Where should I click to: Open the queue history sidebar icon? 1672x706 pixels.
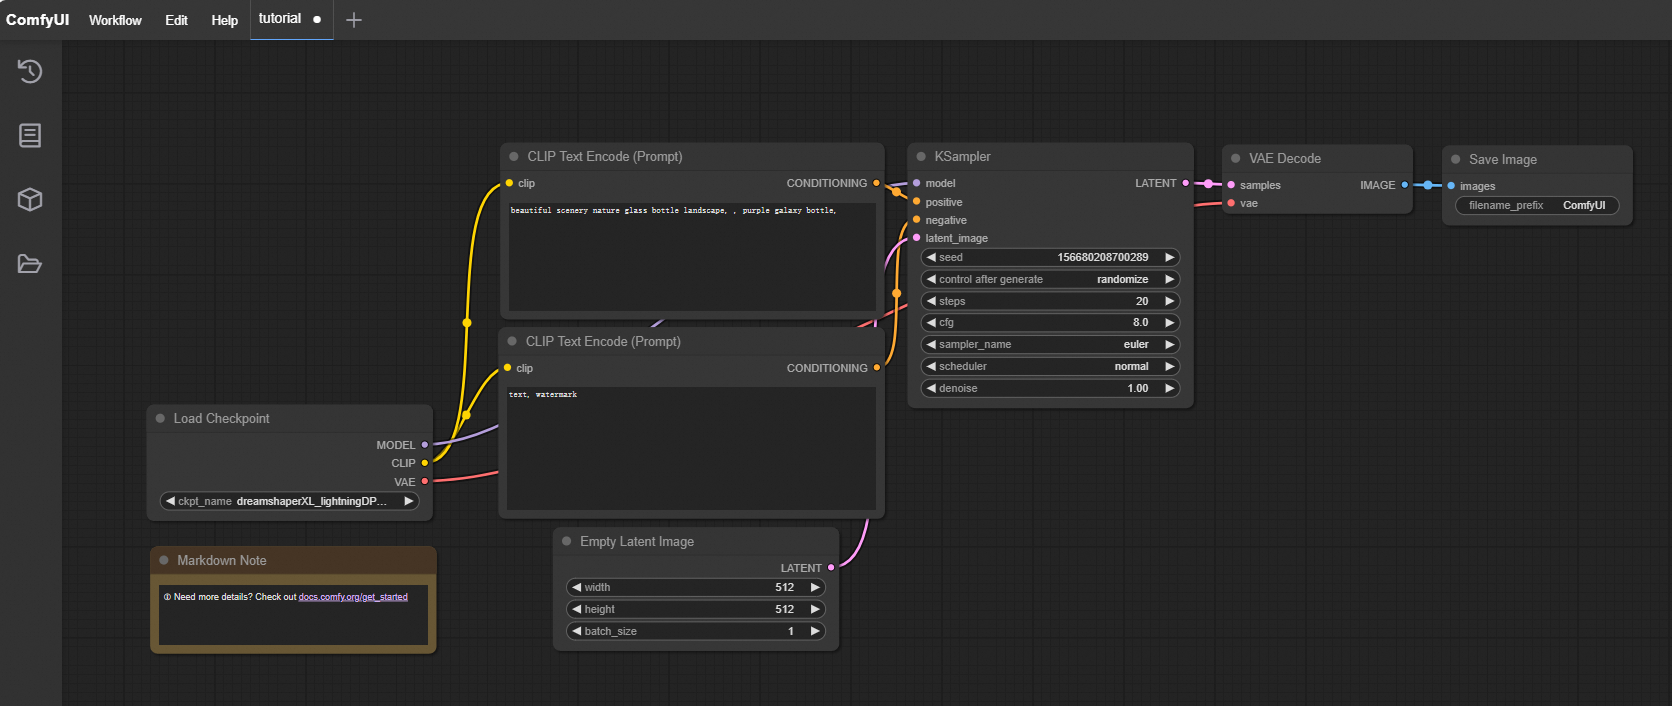(x=30, y=71)
